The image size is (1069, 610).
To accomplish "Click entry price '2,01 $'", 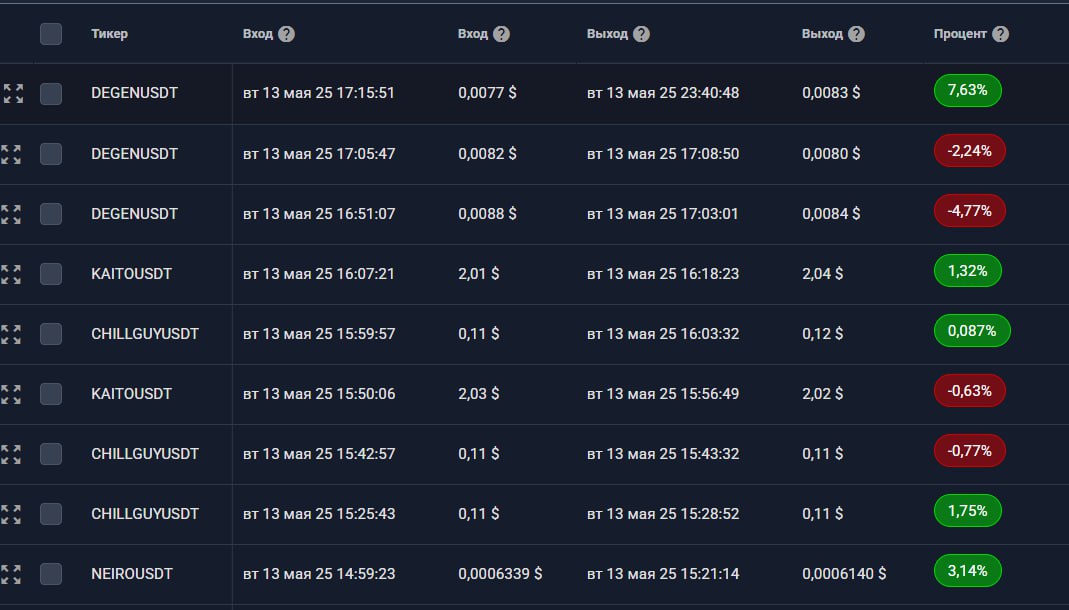I will pyautogui.click(x=479, y=274).
